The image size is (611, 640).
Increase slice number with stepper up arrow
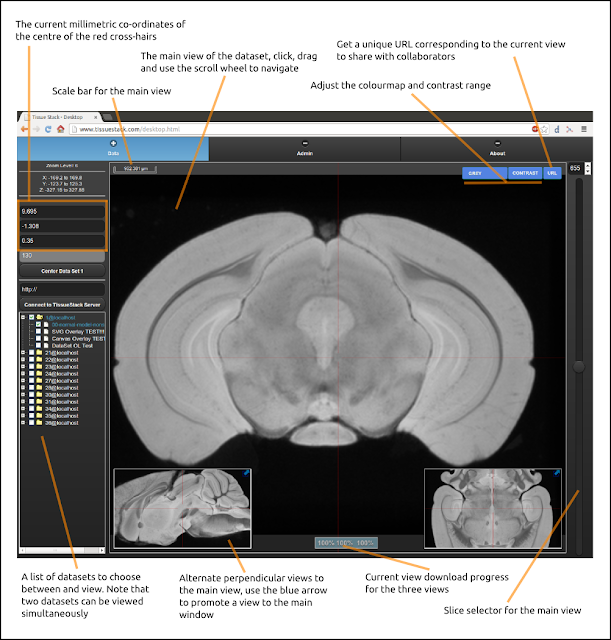pyautogui.click(x=588, y=165)
